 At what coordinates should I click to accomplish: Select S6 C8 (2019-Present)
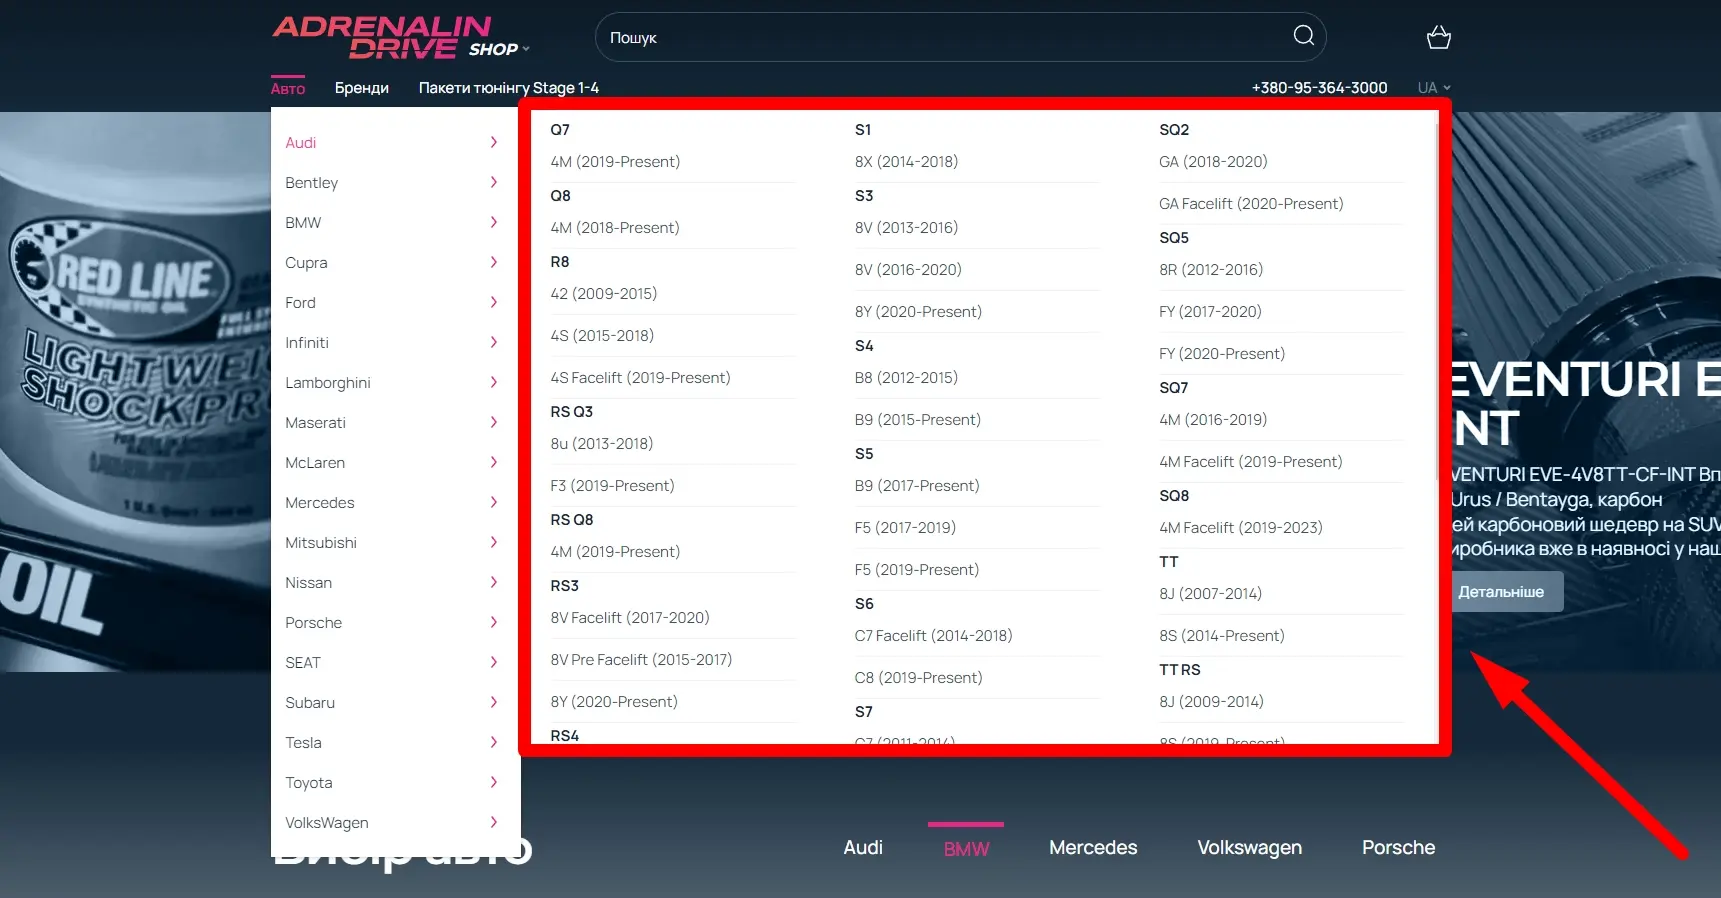coord(919,677)
